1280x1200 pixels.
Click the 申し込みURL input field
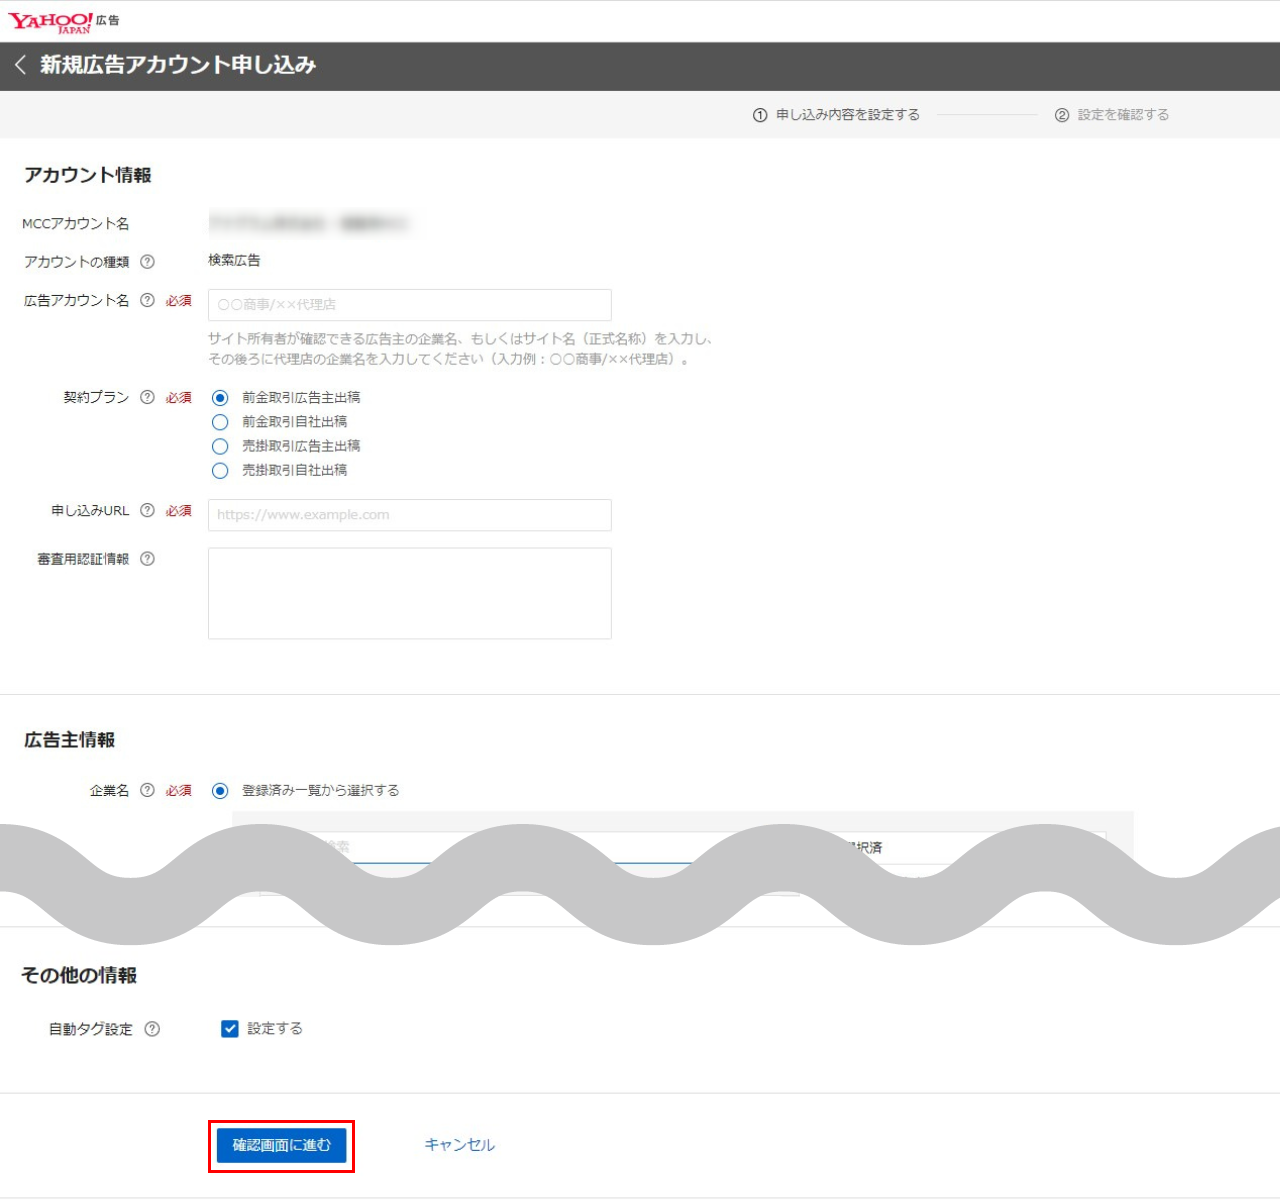point(409,515)
